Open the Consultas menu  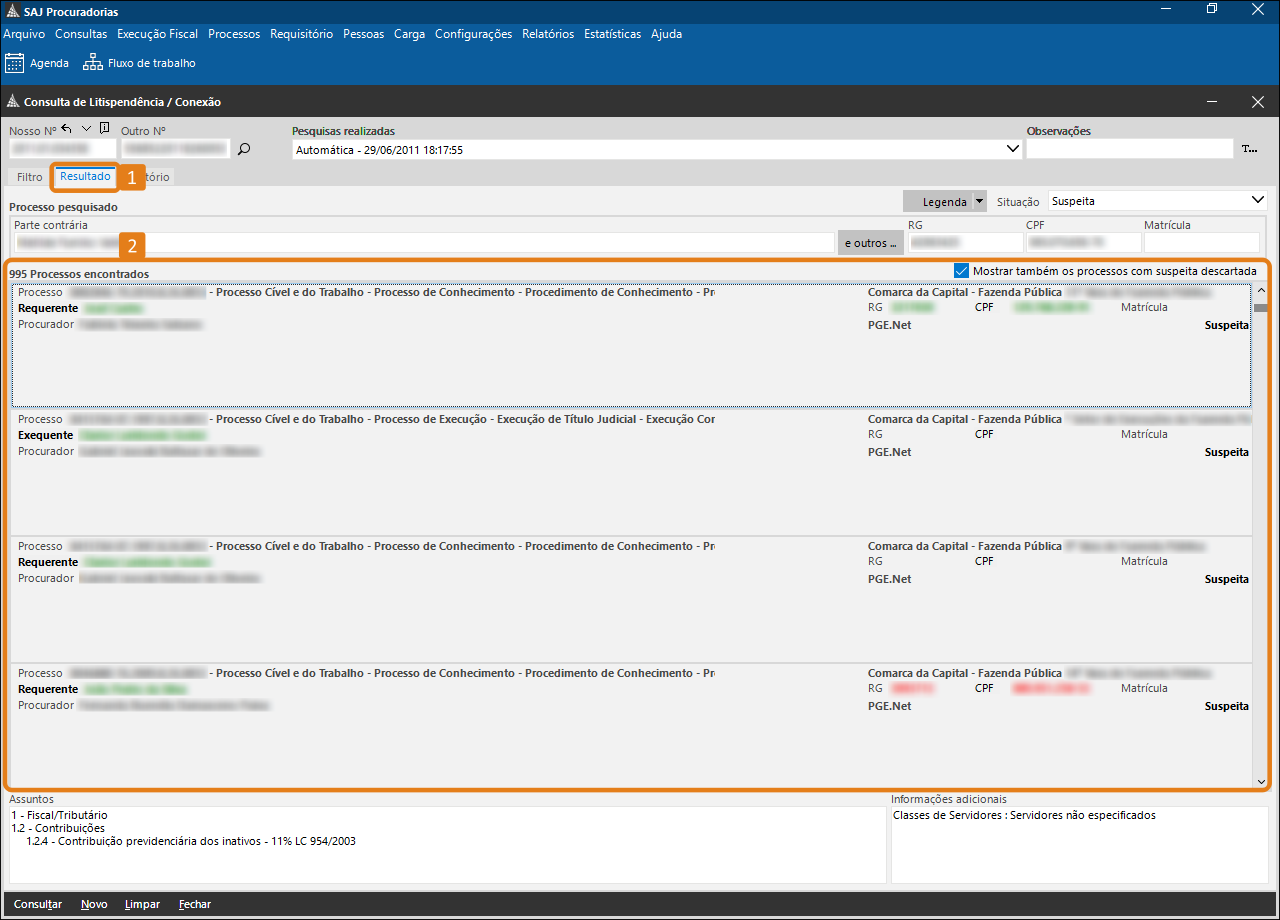pos(81,34)
